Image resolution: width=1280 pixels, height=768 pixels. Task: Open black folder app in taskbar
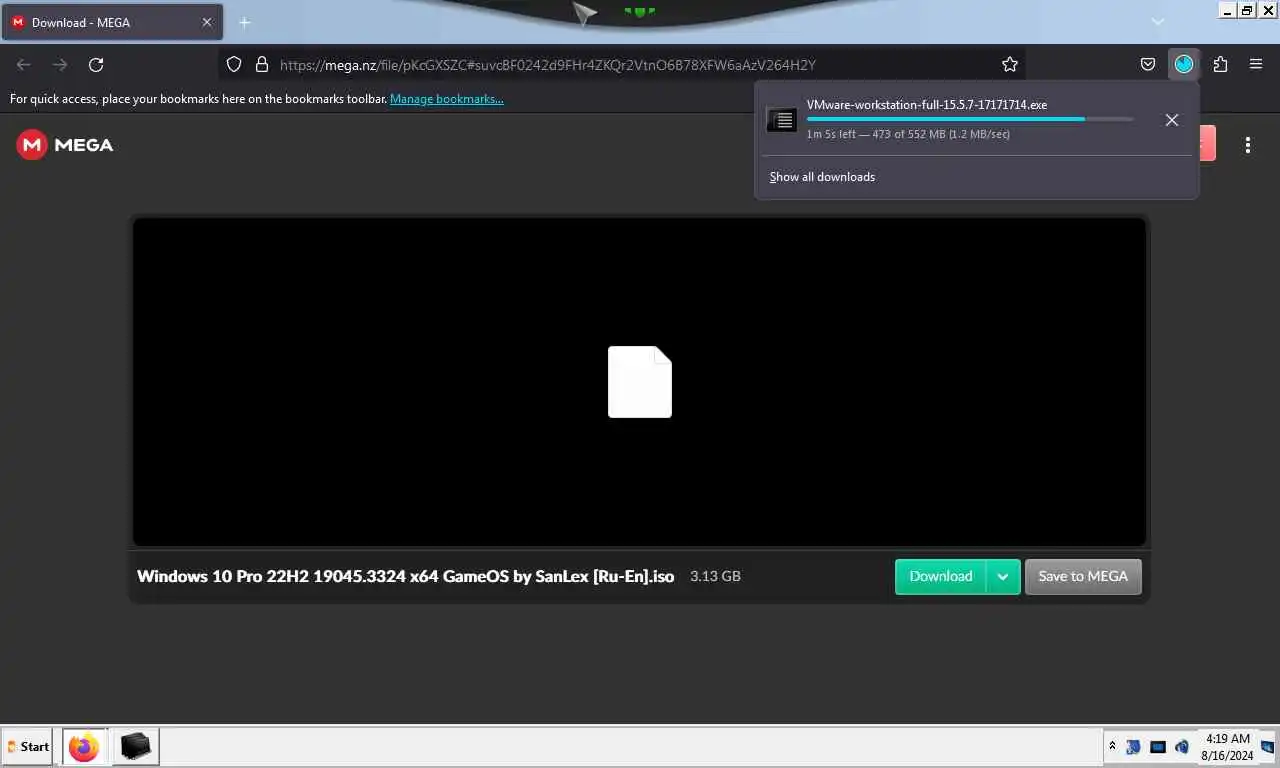point(135,747)
